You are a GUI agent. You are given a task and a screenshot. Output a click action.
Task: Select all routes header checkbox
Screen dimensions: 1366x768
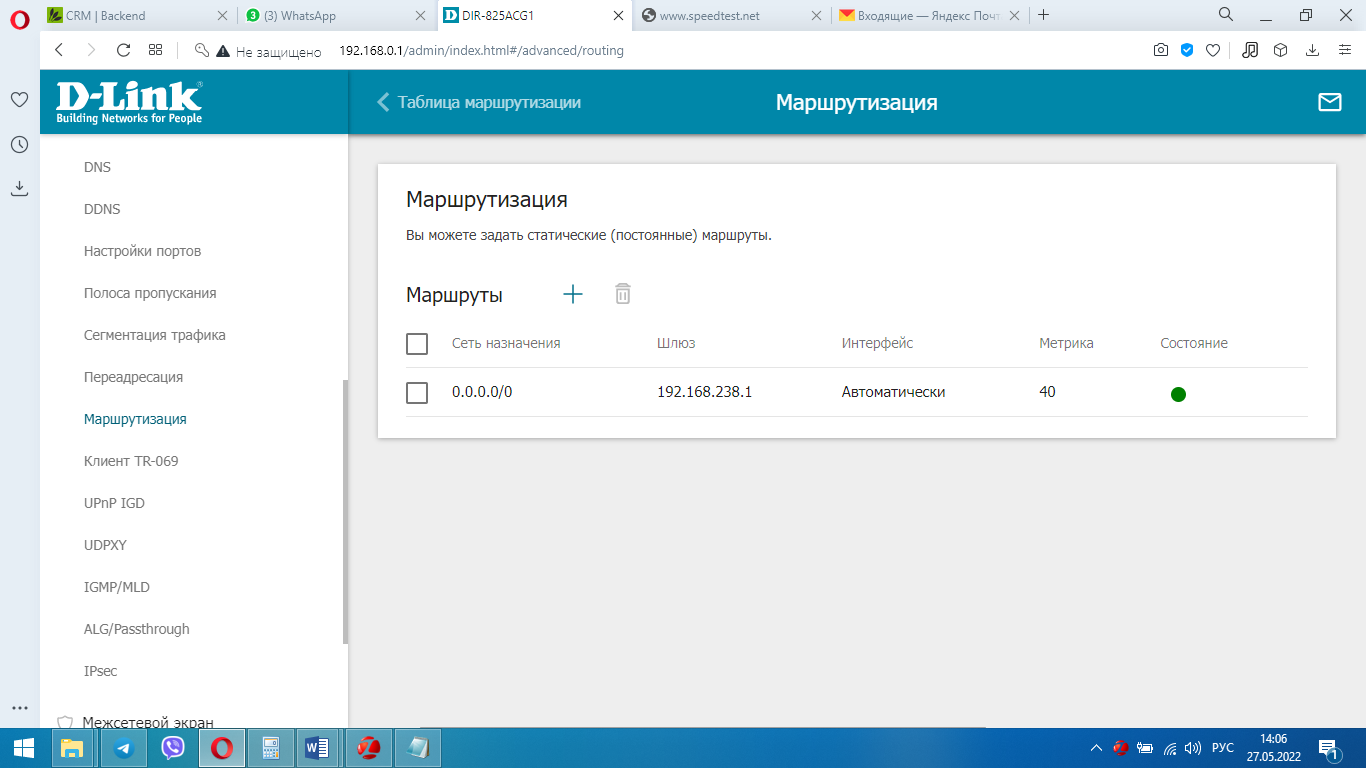[417, 344]
